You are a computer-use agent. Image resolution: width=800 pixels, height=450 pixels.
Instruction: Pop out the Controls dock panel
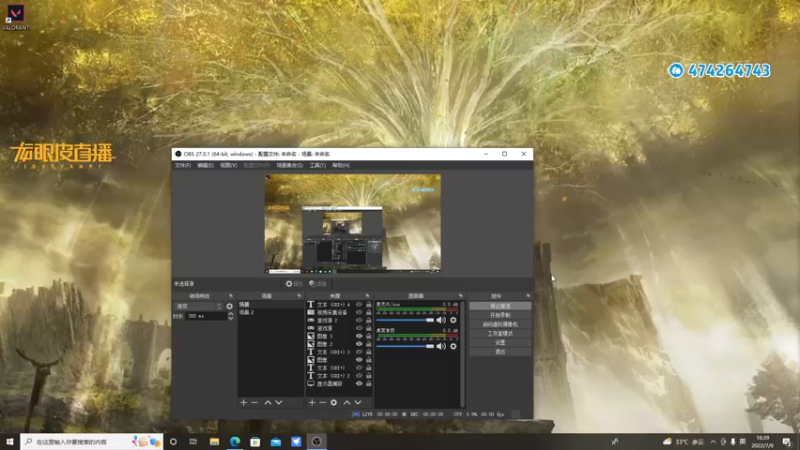[528, 296]
